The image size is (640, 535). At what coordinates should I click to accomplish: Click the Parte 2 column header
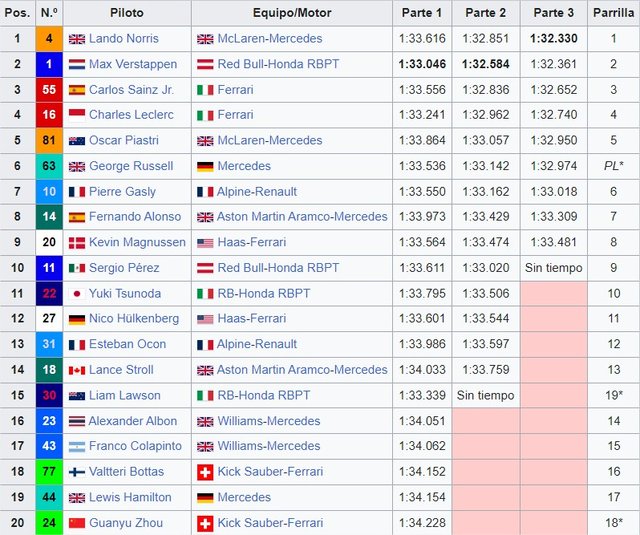coord(486,13)
